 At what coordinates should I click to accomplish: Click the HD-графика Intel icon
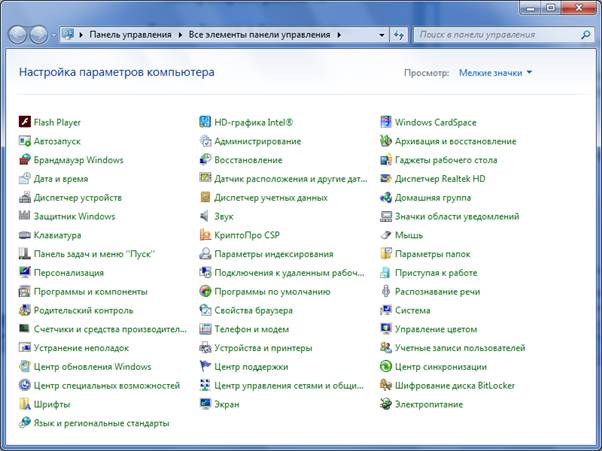[205, 123]
